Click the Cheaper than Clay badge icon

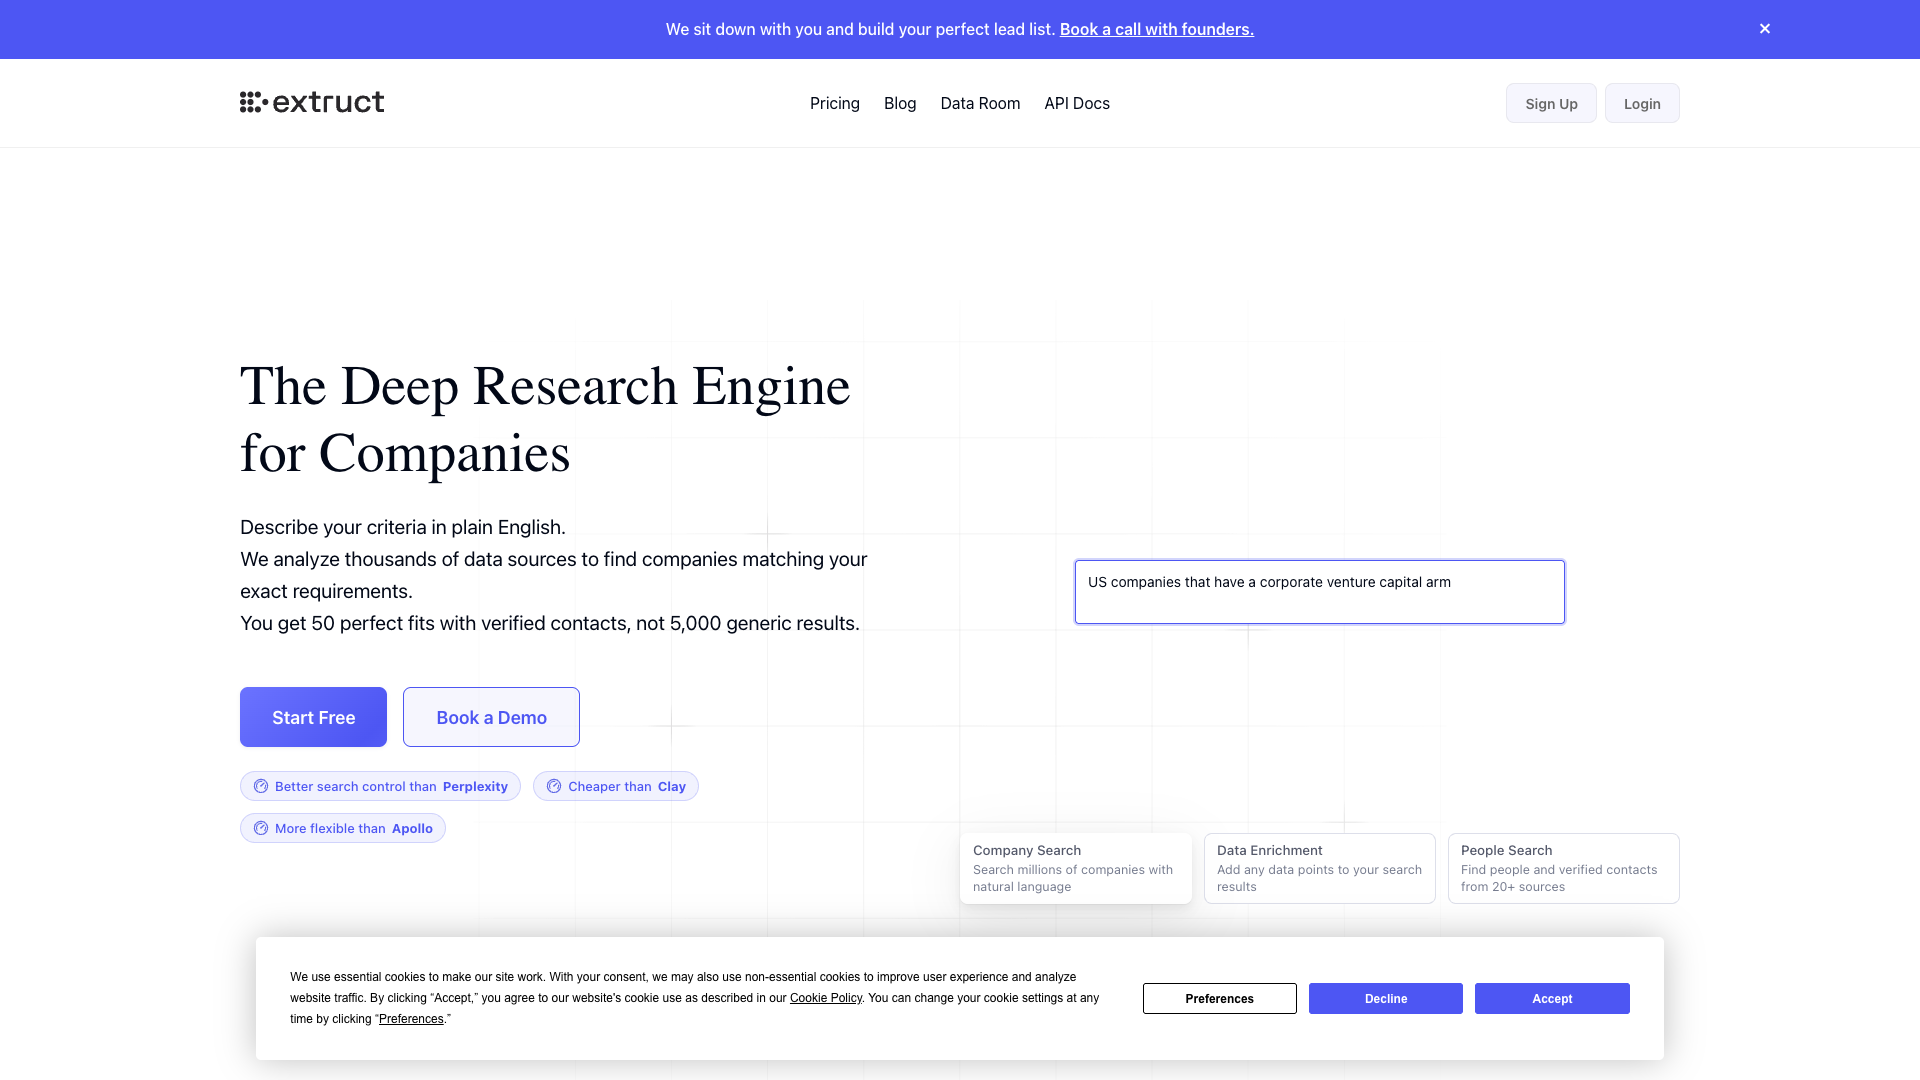[x=554, y=786]
